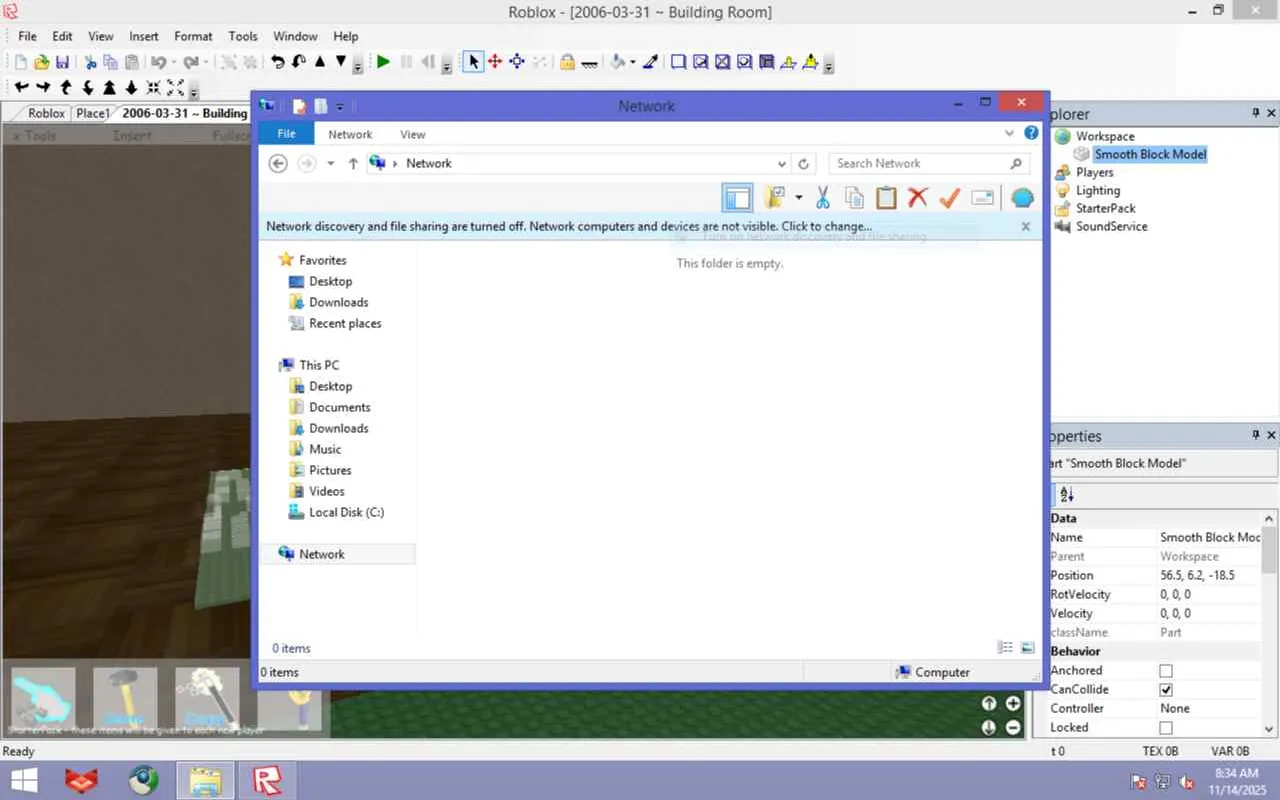Open the address bar history dropdown
The width and height of the screenshot is (1280, 800).
click(x=782, y=163)
